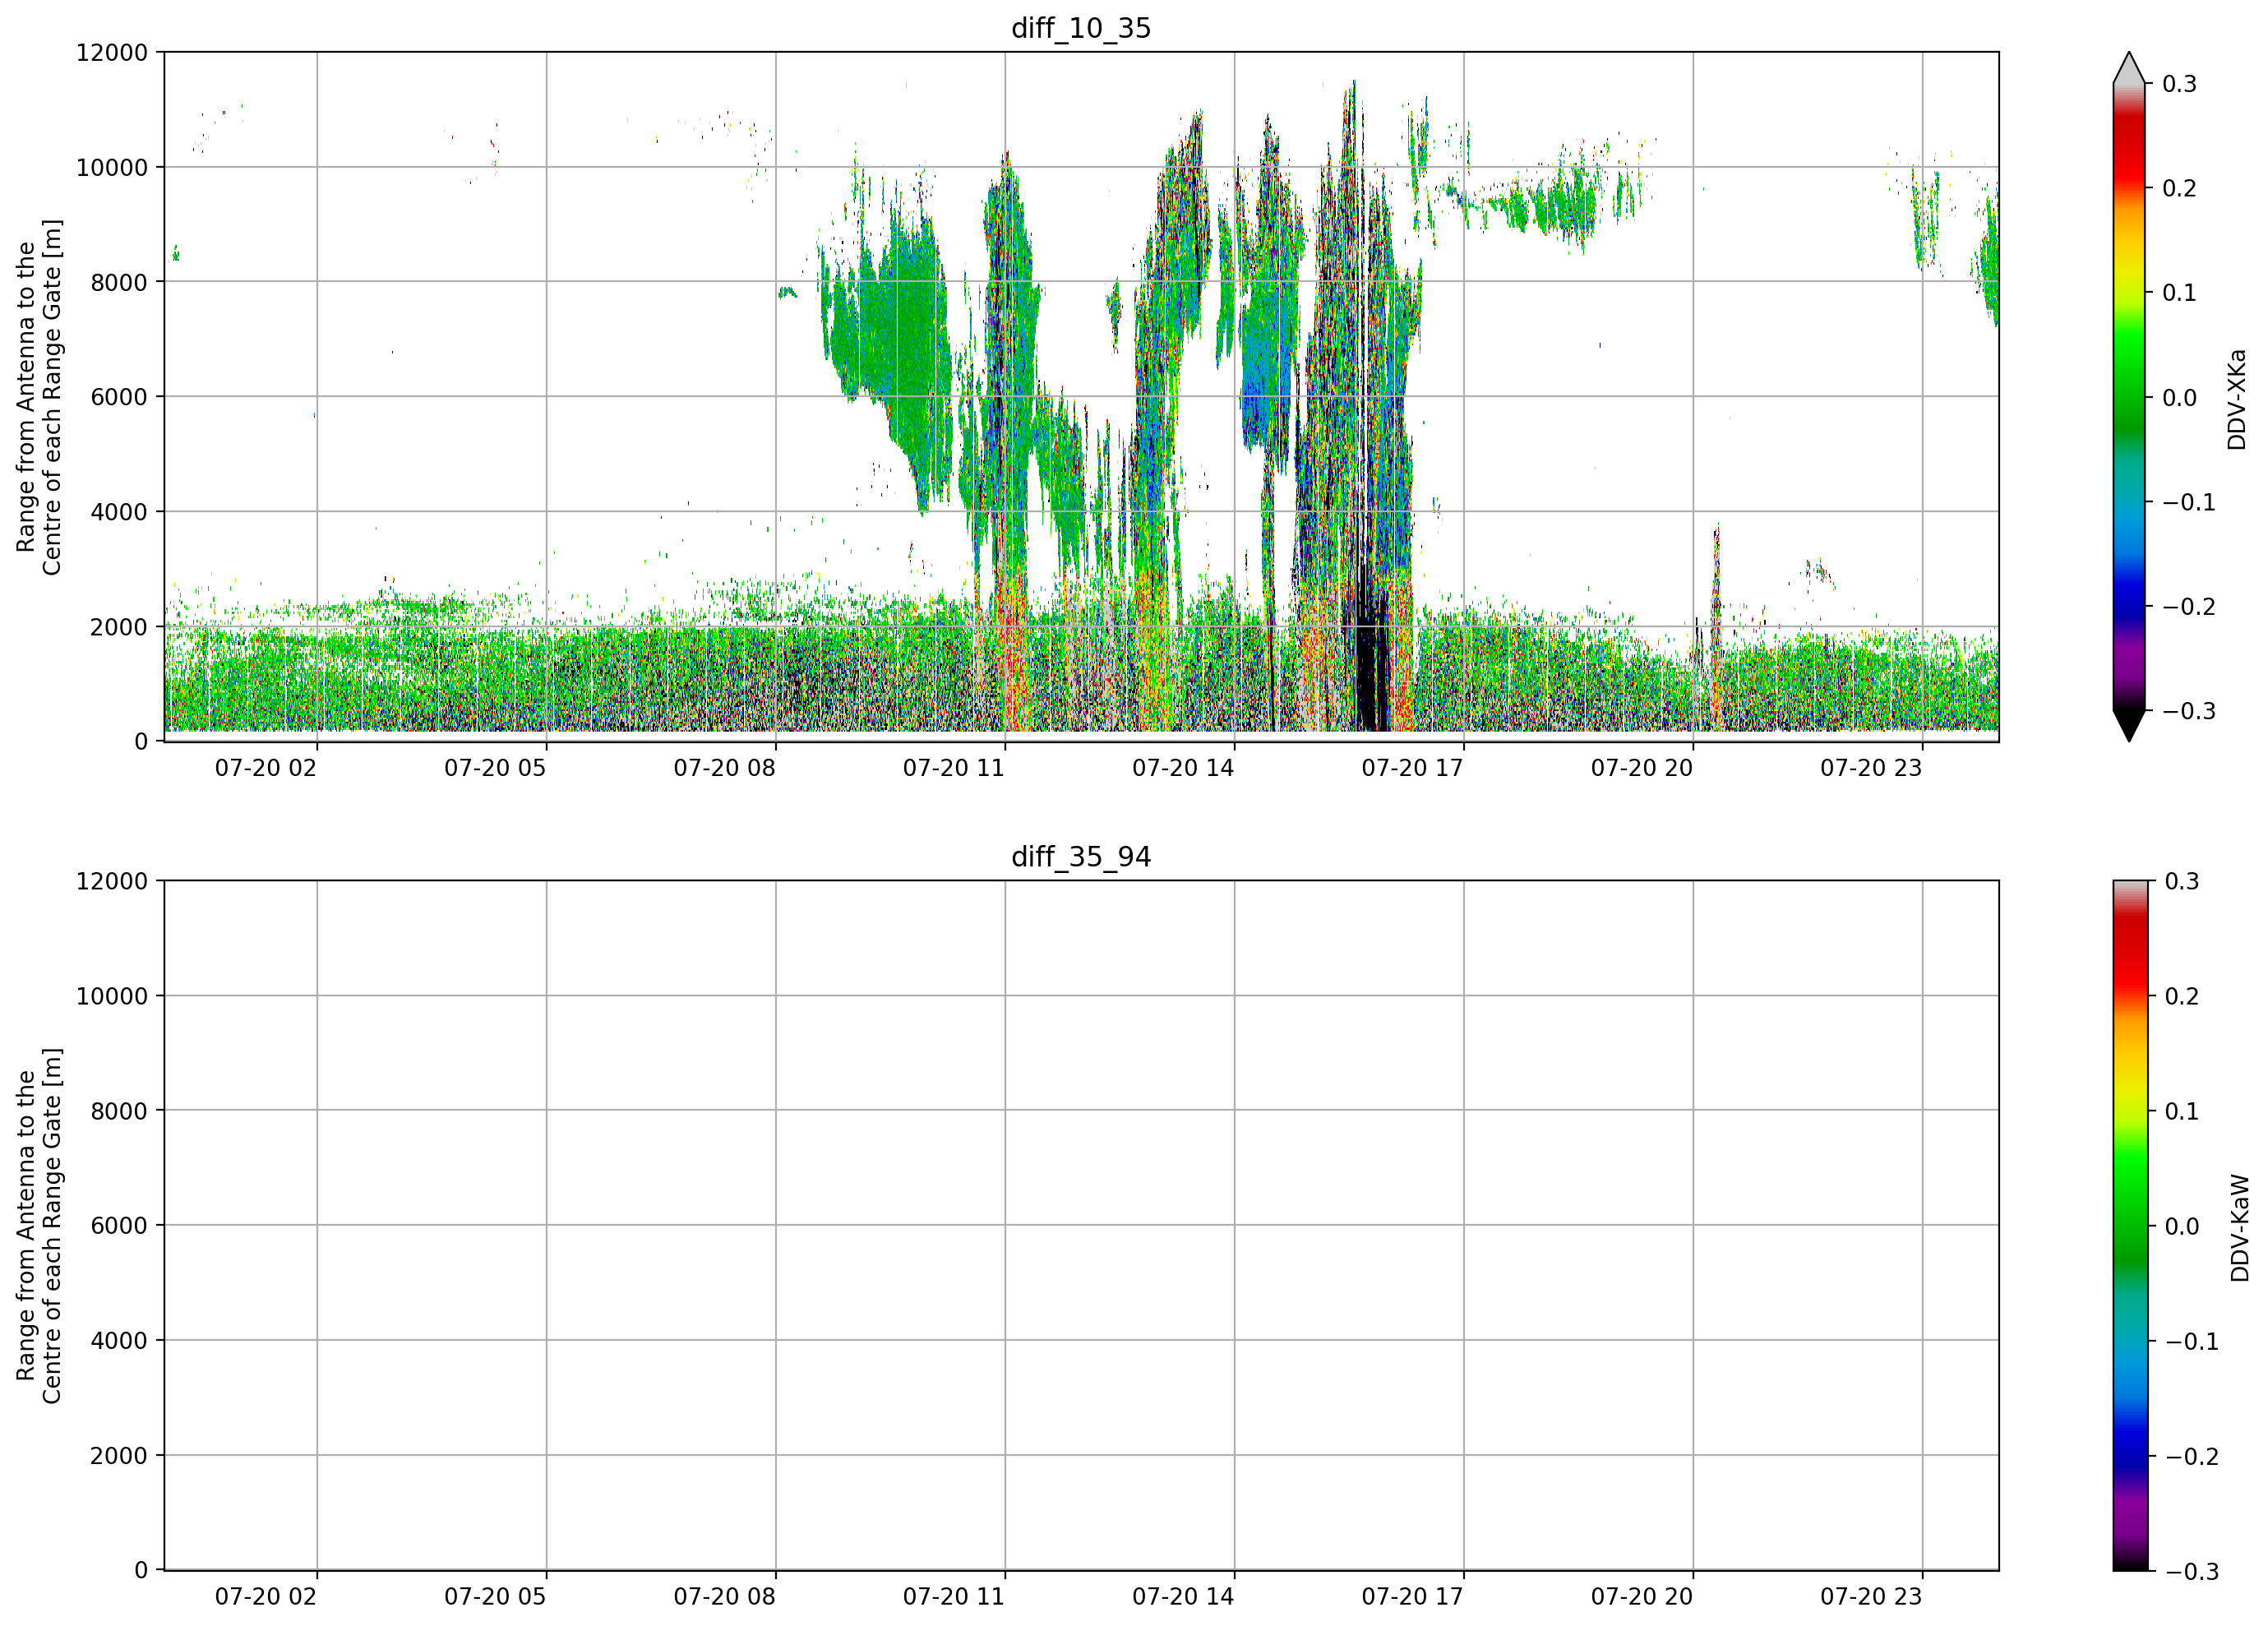
Task: Click the '07-20 23' label under bottom plot
Action: tap(1871, 1597)
